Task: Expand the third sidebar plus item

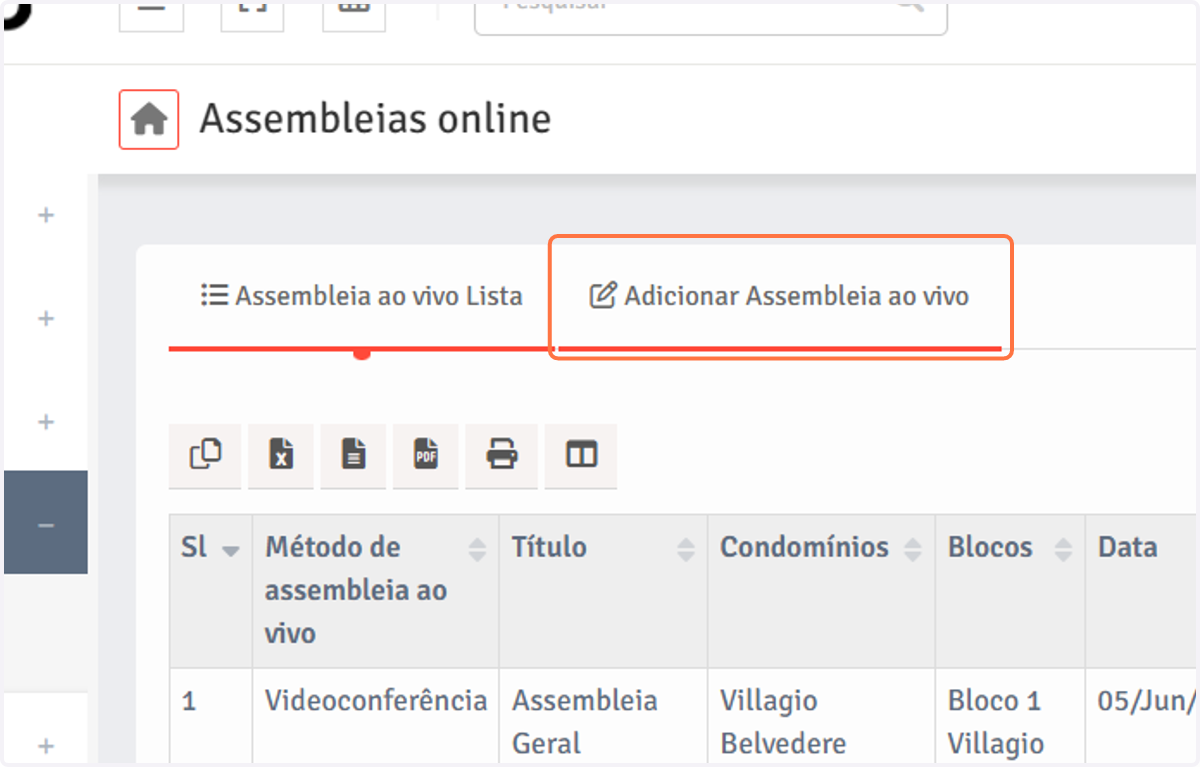Action: (46, 422)
